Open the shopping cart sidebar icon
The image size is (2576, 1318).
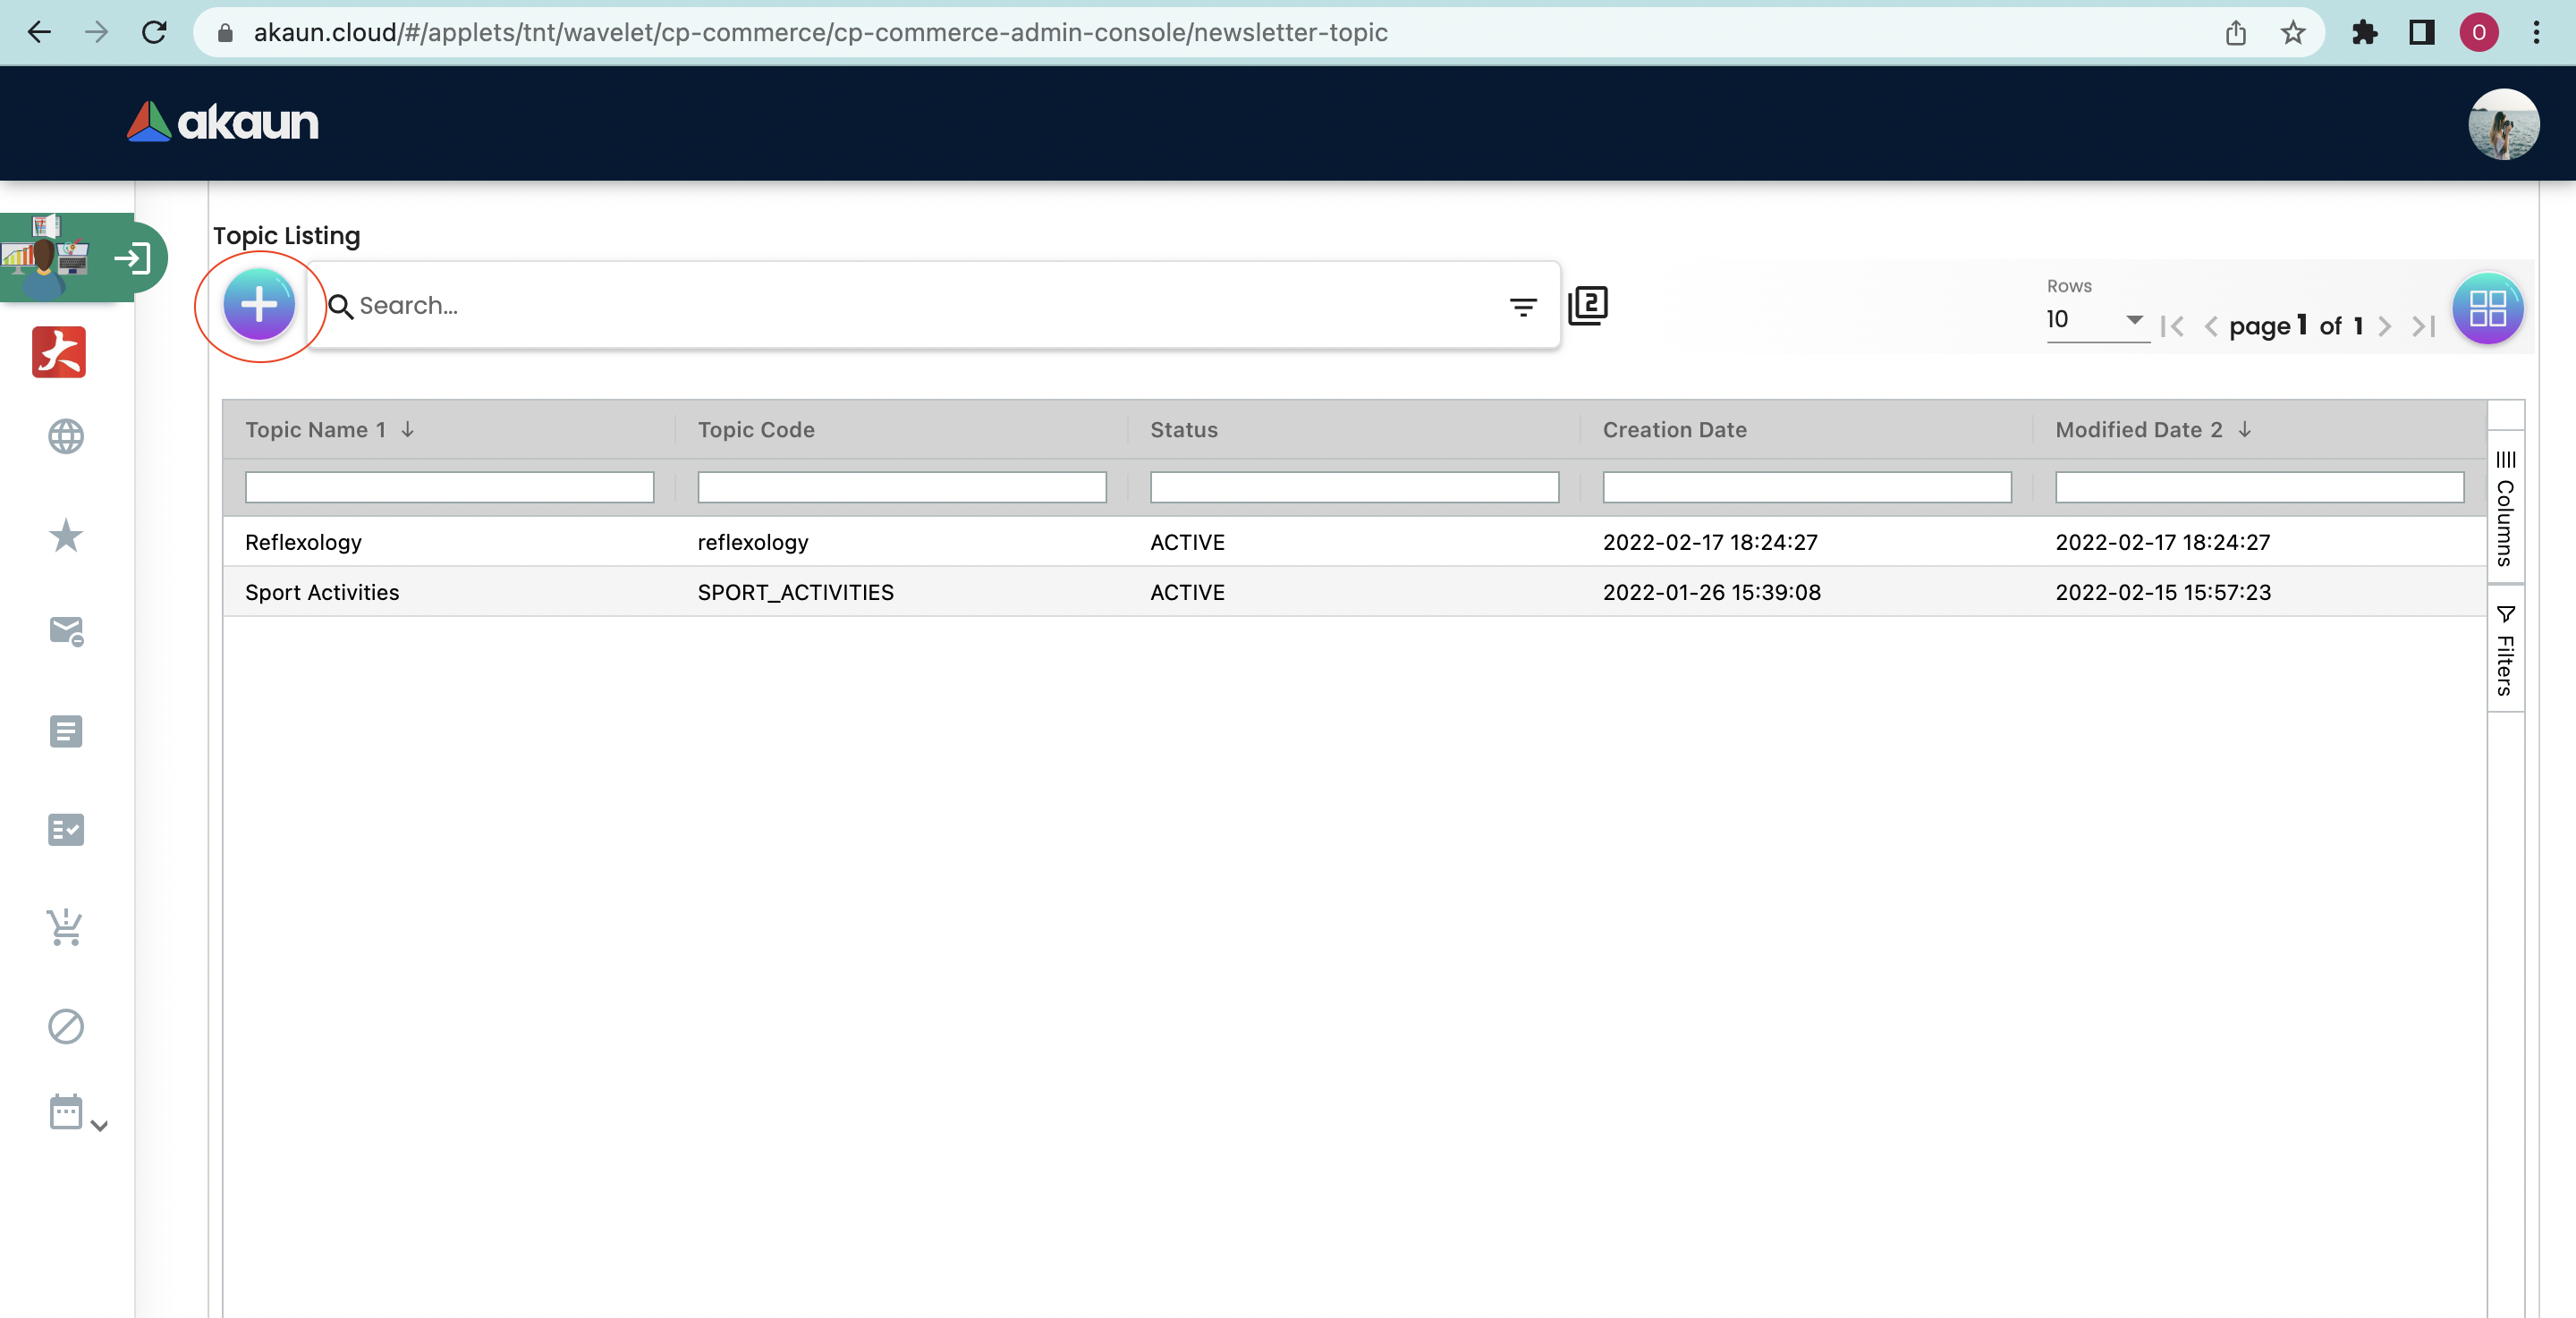tap(66, 927)
